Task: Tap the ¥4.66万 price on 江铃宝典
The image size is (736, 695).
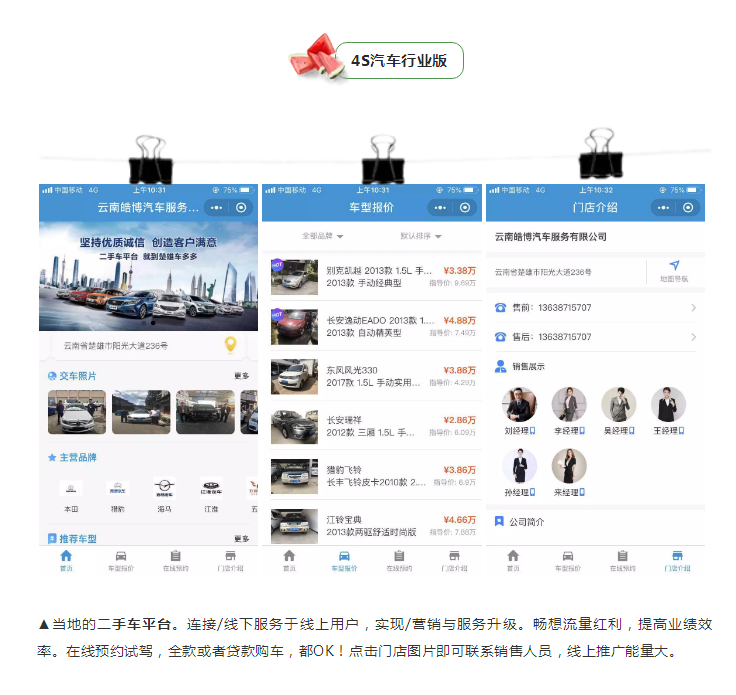Action: pyautogui.click(x=460, y=520)
